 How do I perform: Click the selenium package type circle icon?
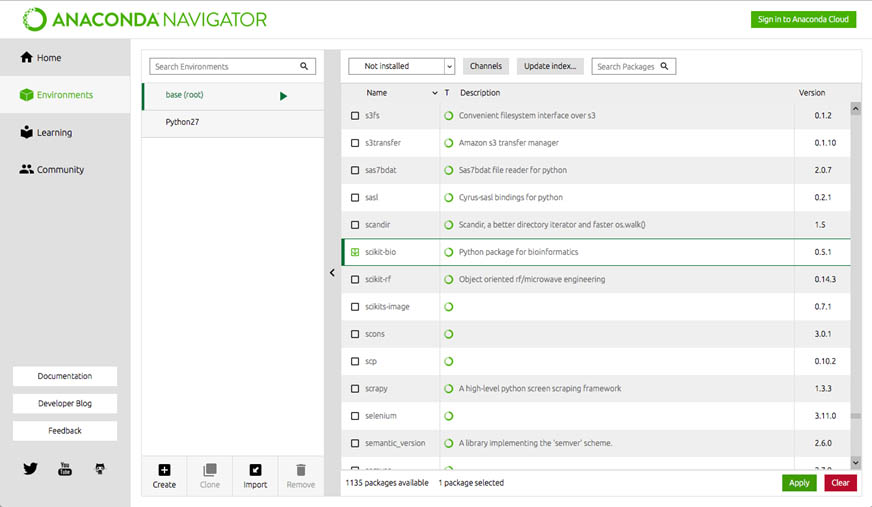pos(449,416)
